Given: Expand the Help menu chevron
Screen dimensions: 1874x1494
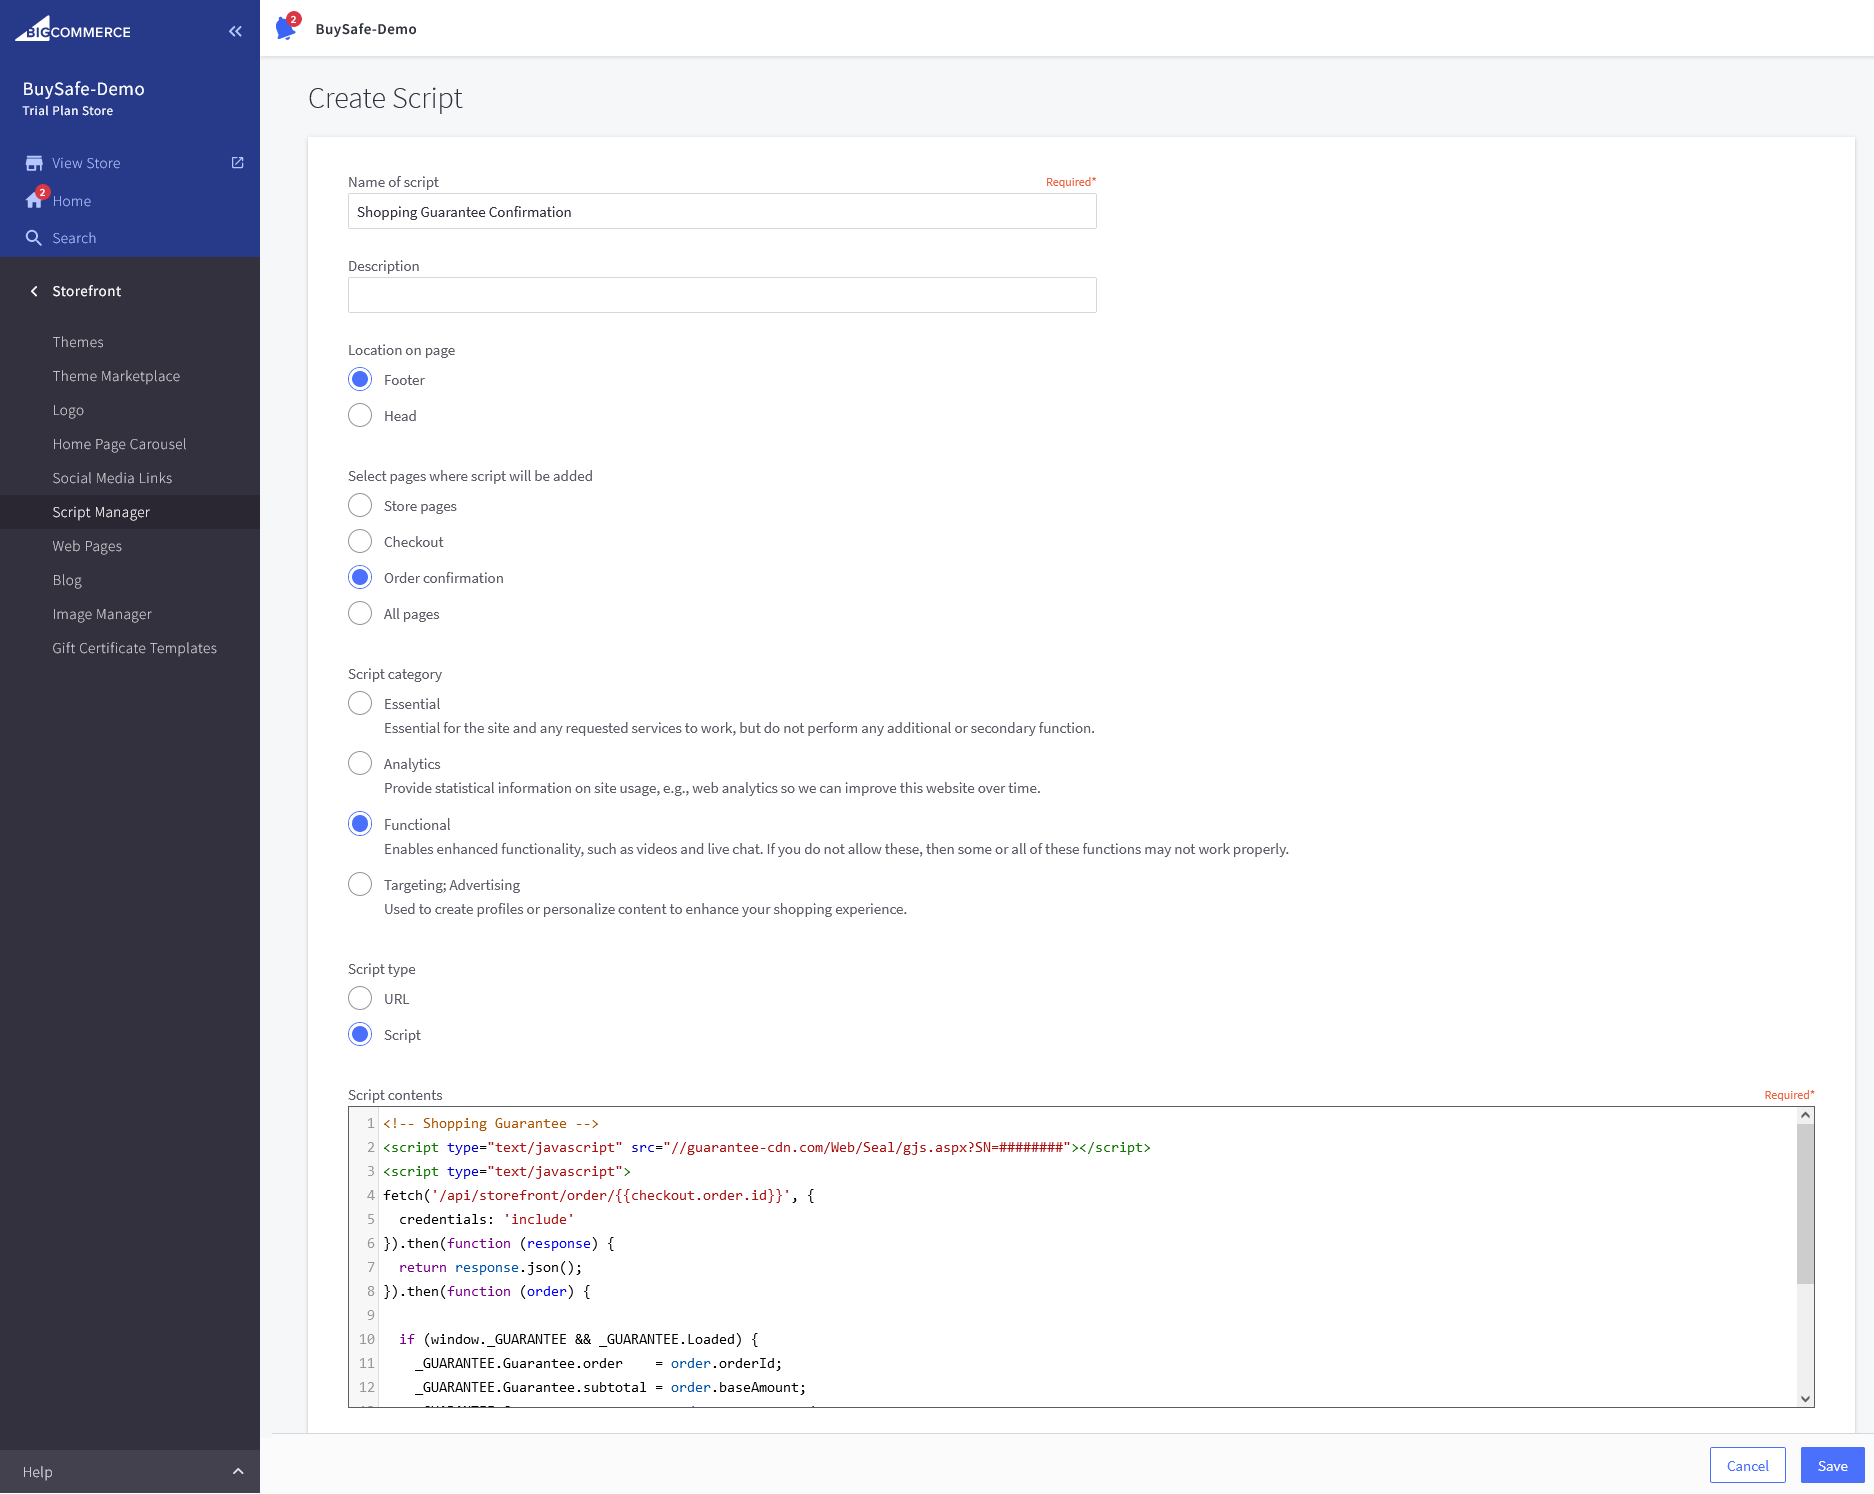Looking at the screenshot, I should coord(238,1472).
